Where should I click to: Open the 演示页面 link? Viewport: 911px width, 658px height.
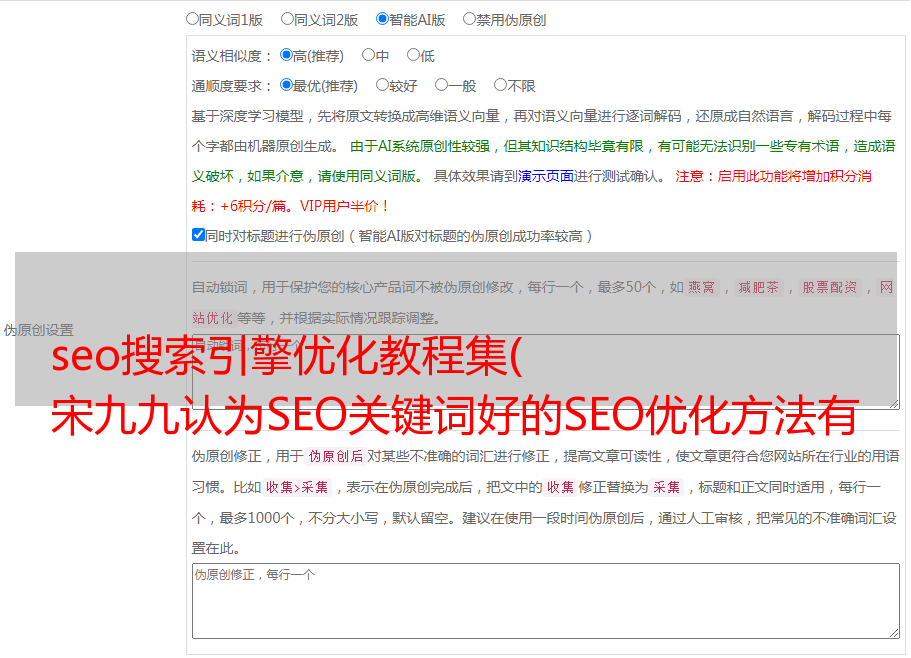(545, 176)
